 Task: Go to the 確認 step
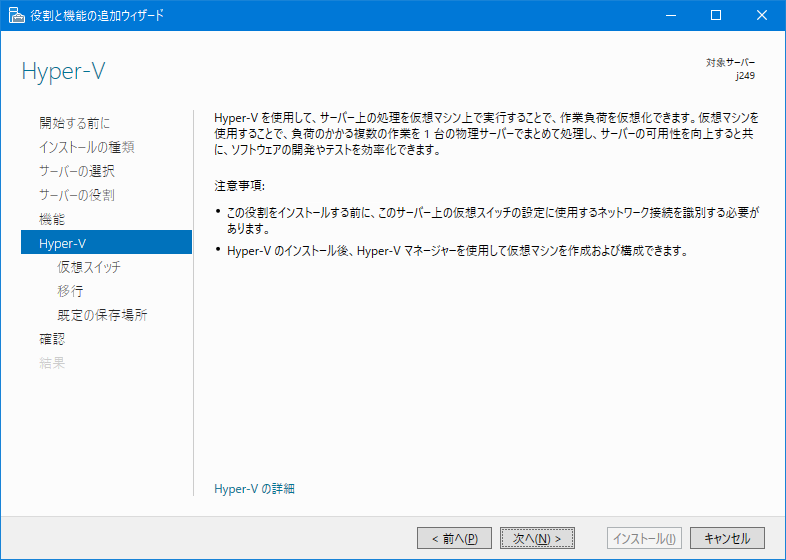(x=51, y=339)
